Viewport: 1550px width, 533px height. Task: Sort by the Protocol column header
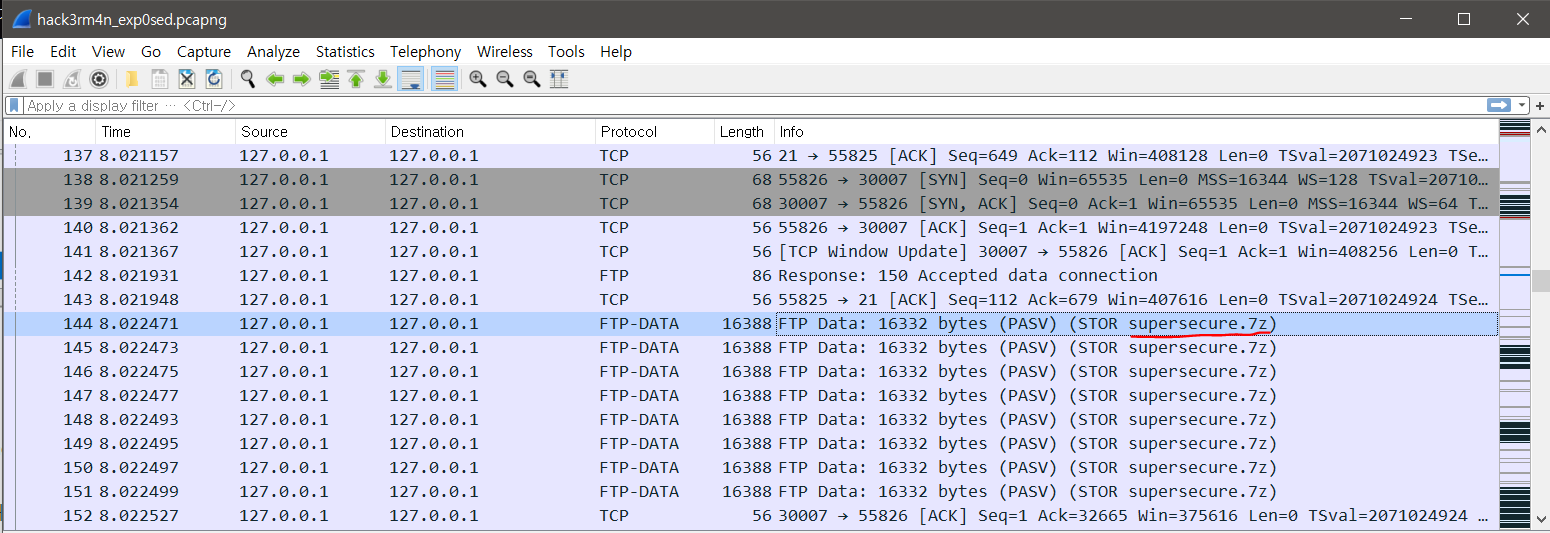pos(654,132)
